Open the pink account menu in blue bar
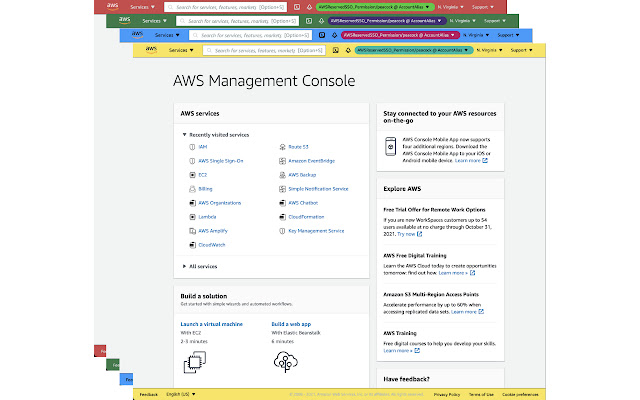Image resolution: width=640 pixels, height=400 pixels. [x=400, y=35]
